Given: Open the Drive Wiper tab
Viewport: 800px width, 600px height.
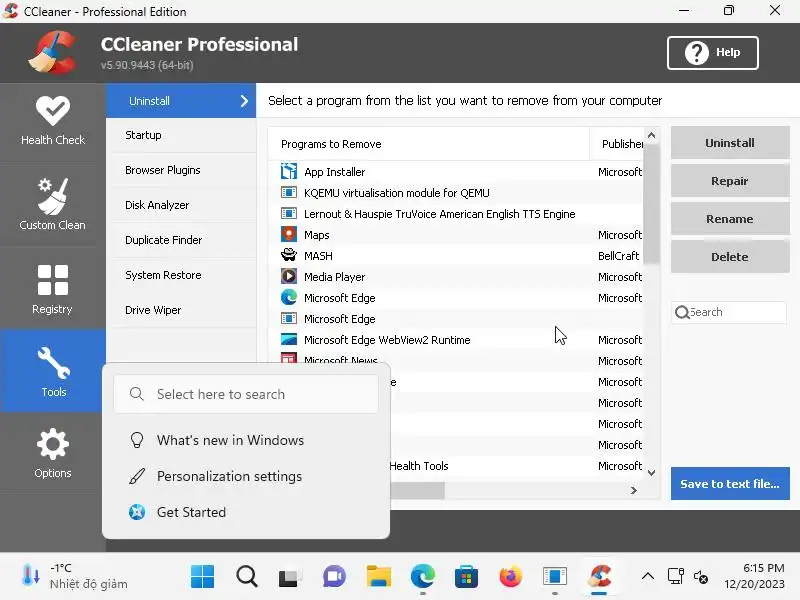Looking at the screenshot, I should tap(181, 310).
